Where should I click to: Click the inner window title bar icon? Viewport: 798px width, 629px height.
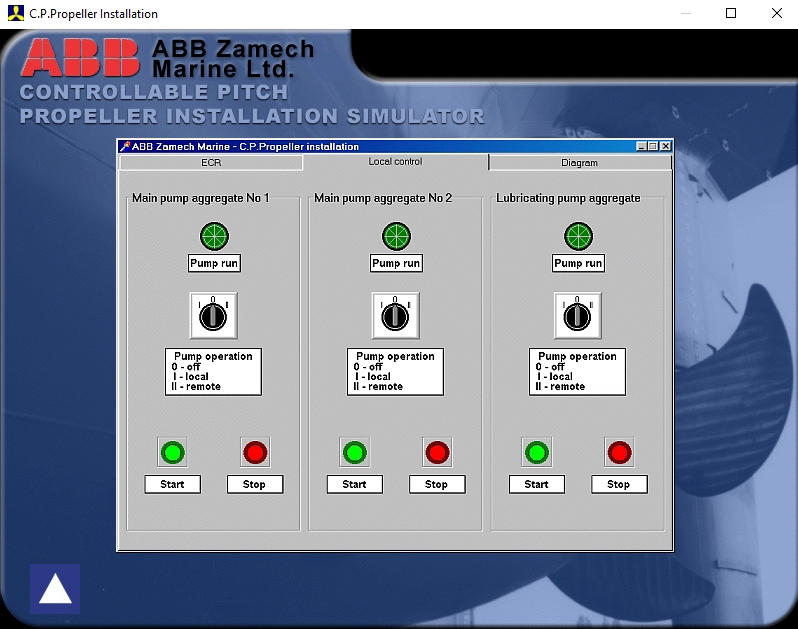(x=124, y=147)
